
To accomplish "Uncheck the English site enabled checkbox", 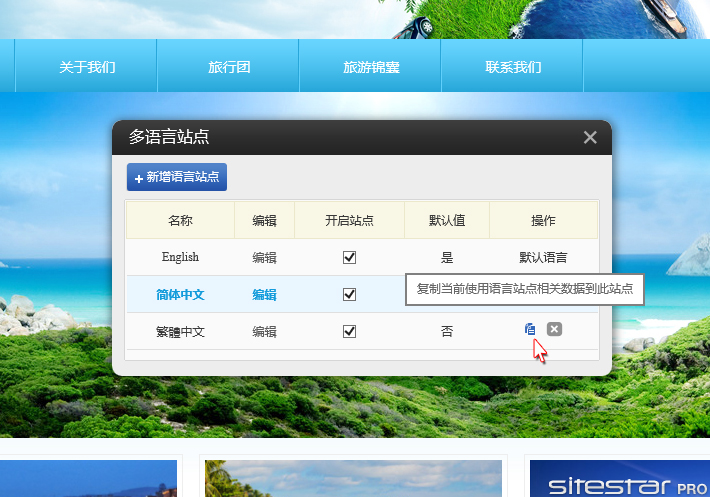I will tap(349, 258).
